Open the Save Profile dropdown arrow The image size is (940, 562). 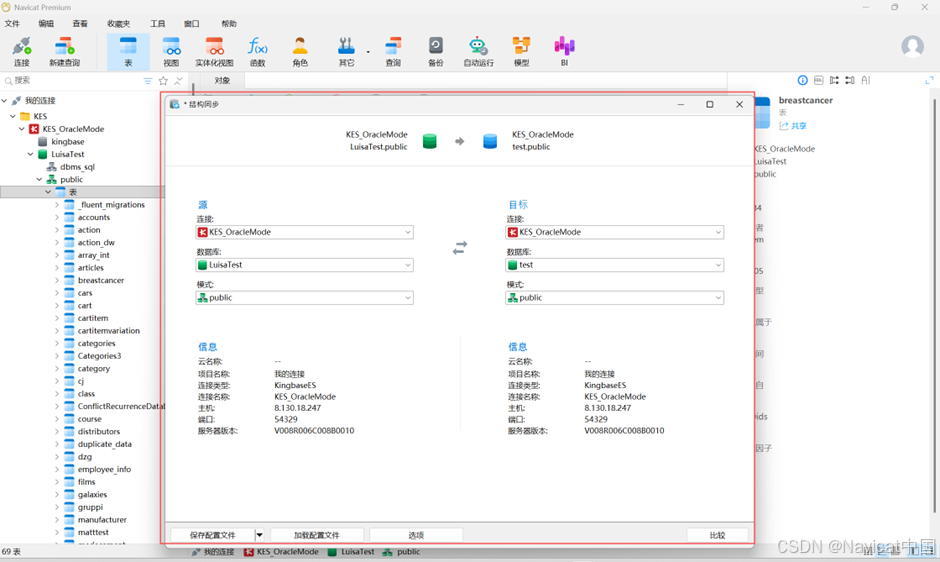coord(260,534)
